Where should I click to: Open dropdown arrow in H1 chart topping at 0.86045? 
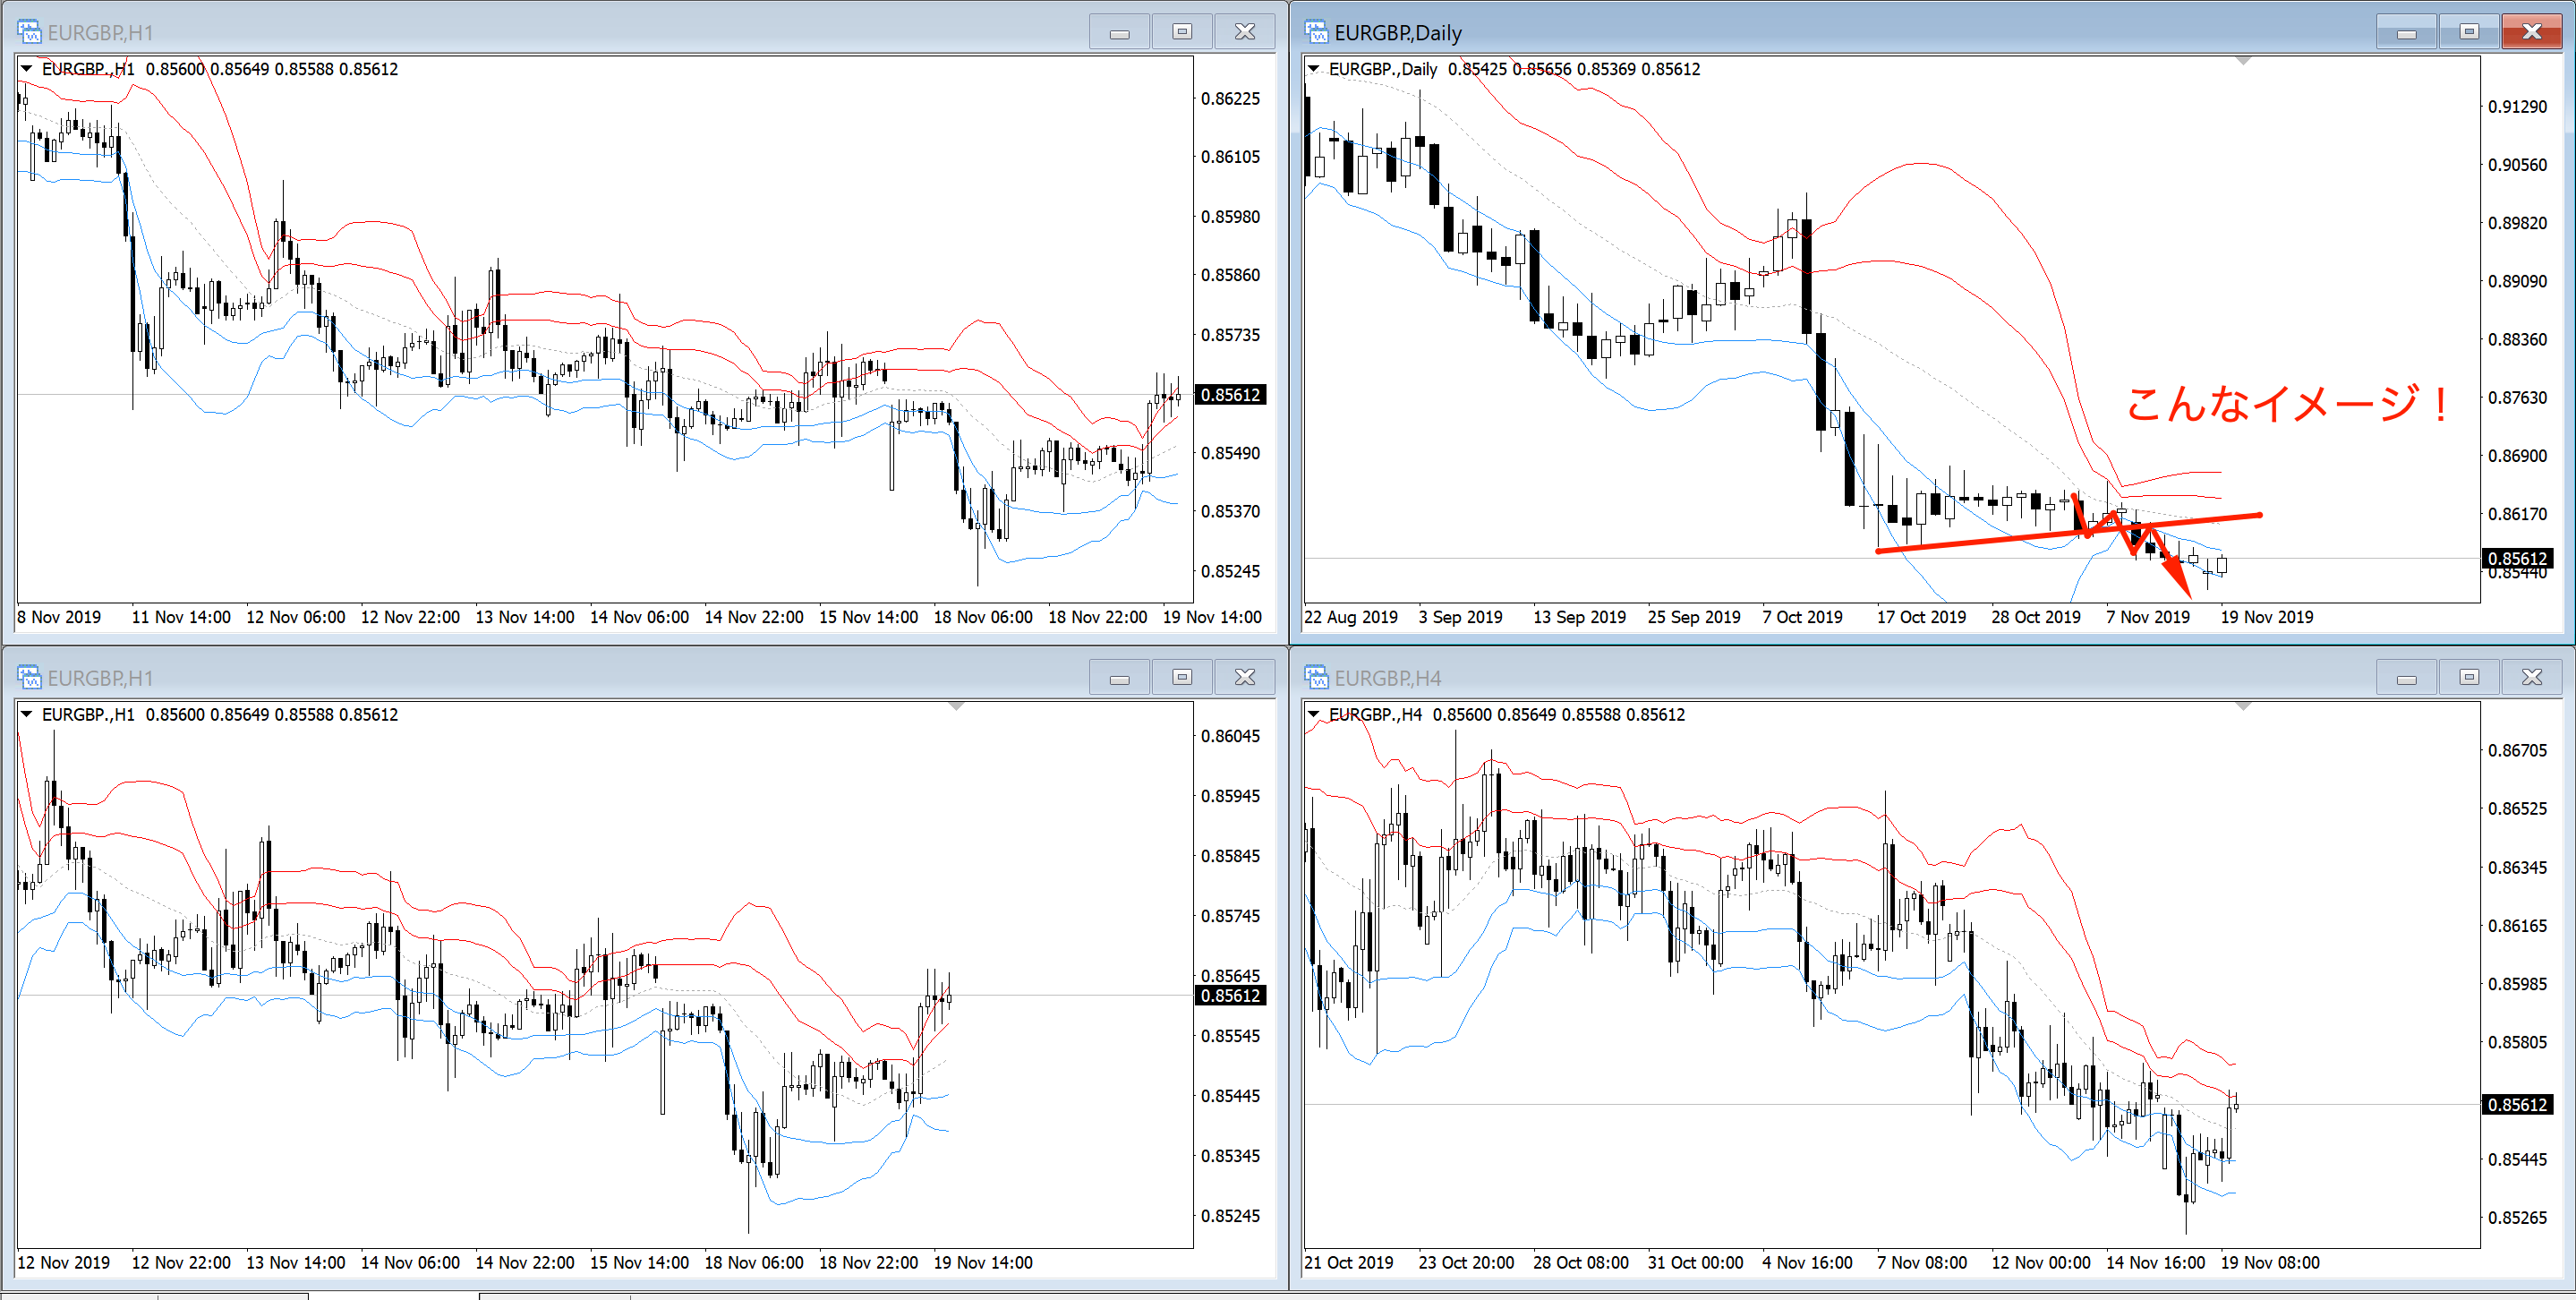pos(27,714)
